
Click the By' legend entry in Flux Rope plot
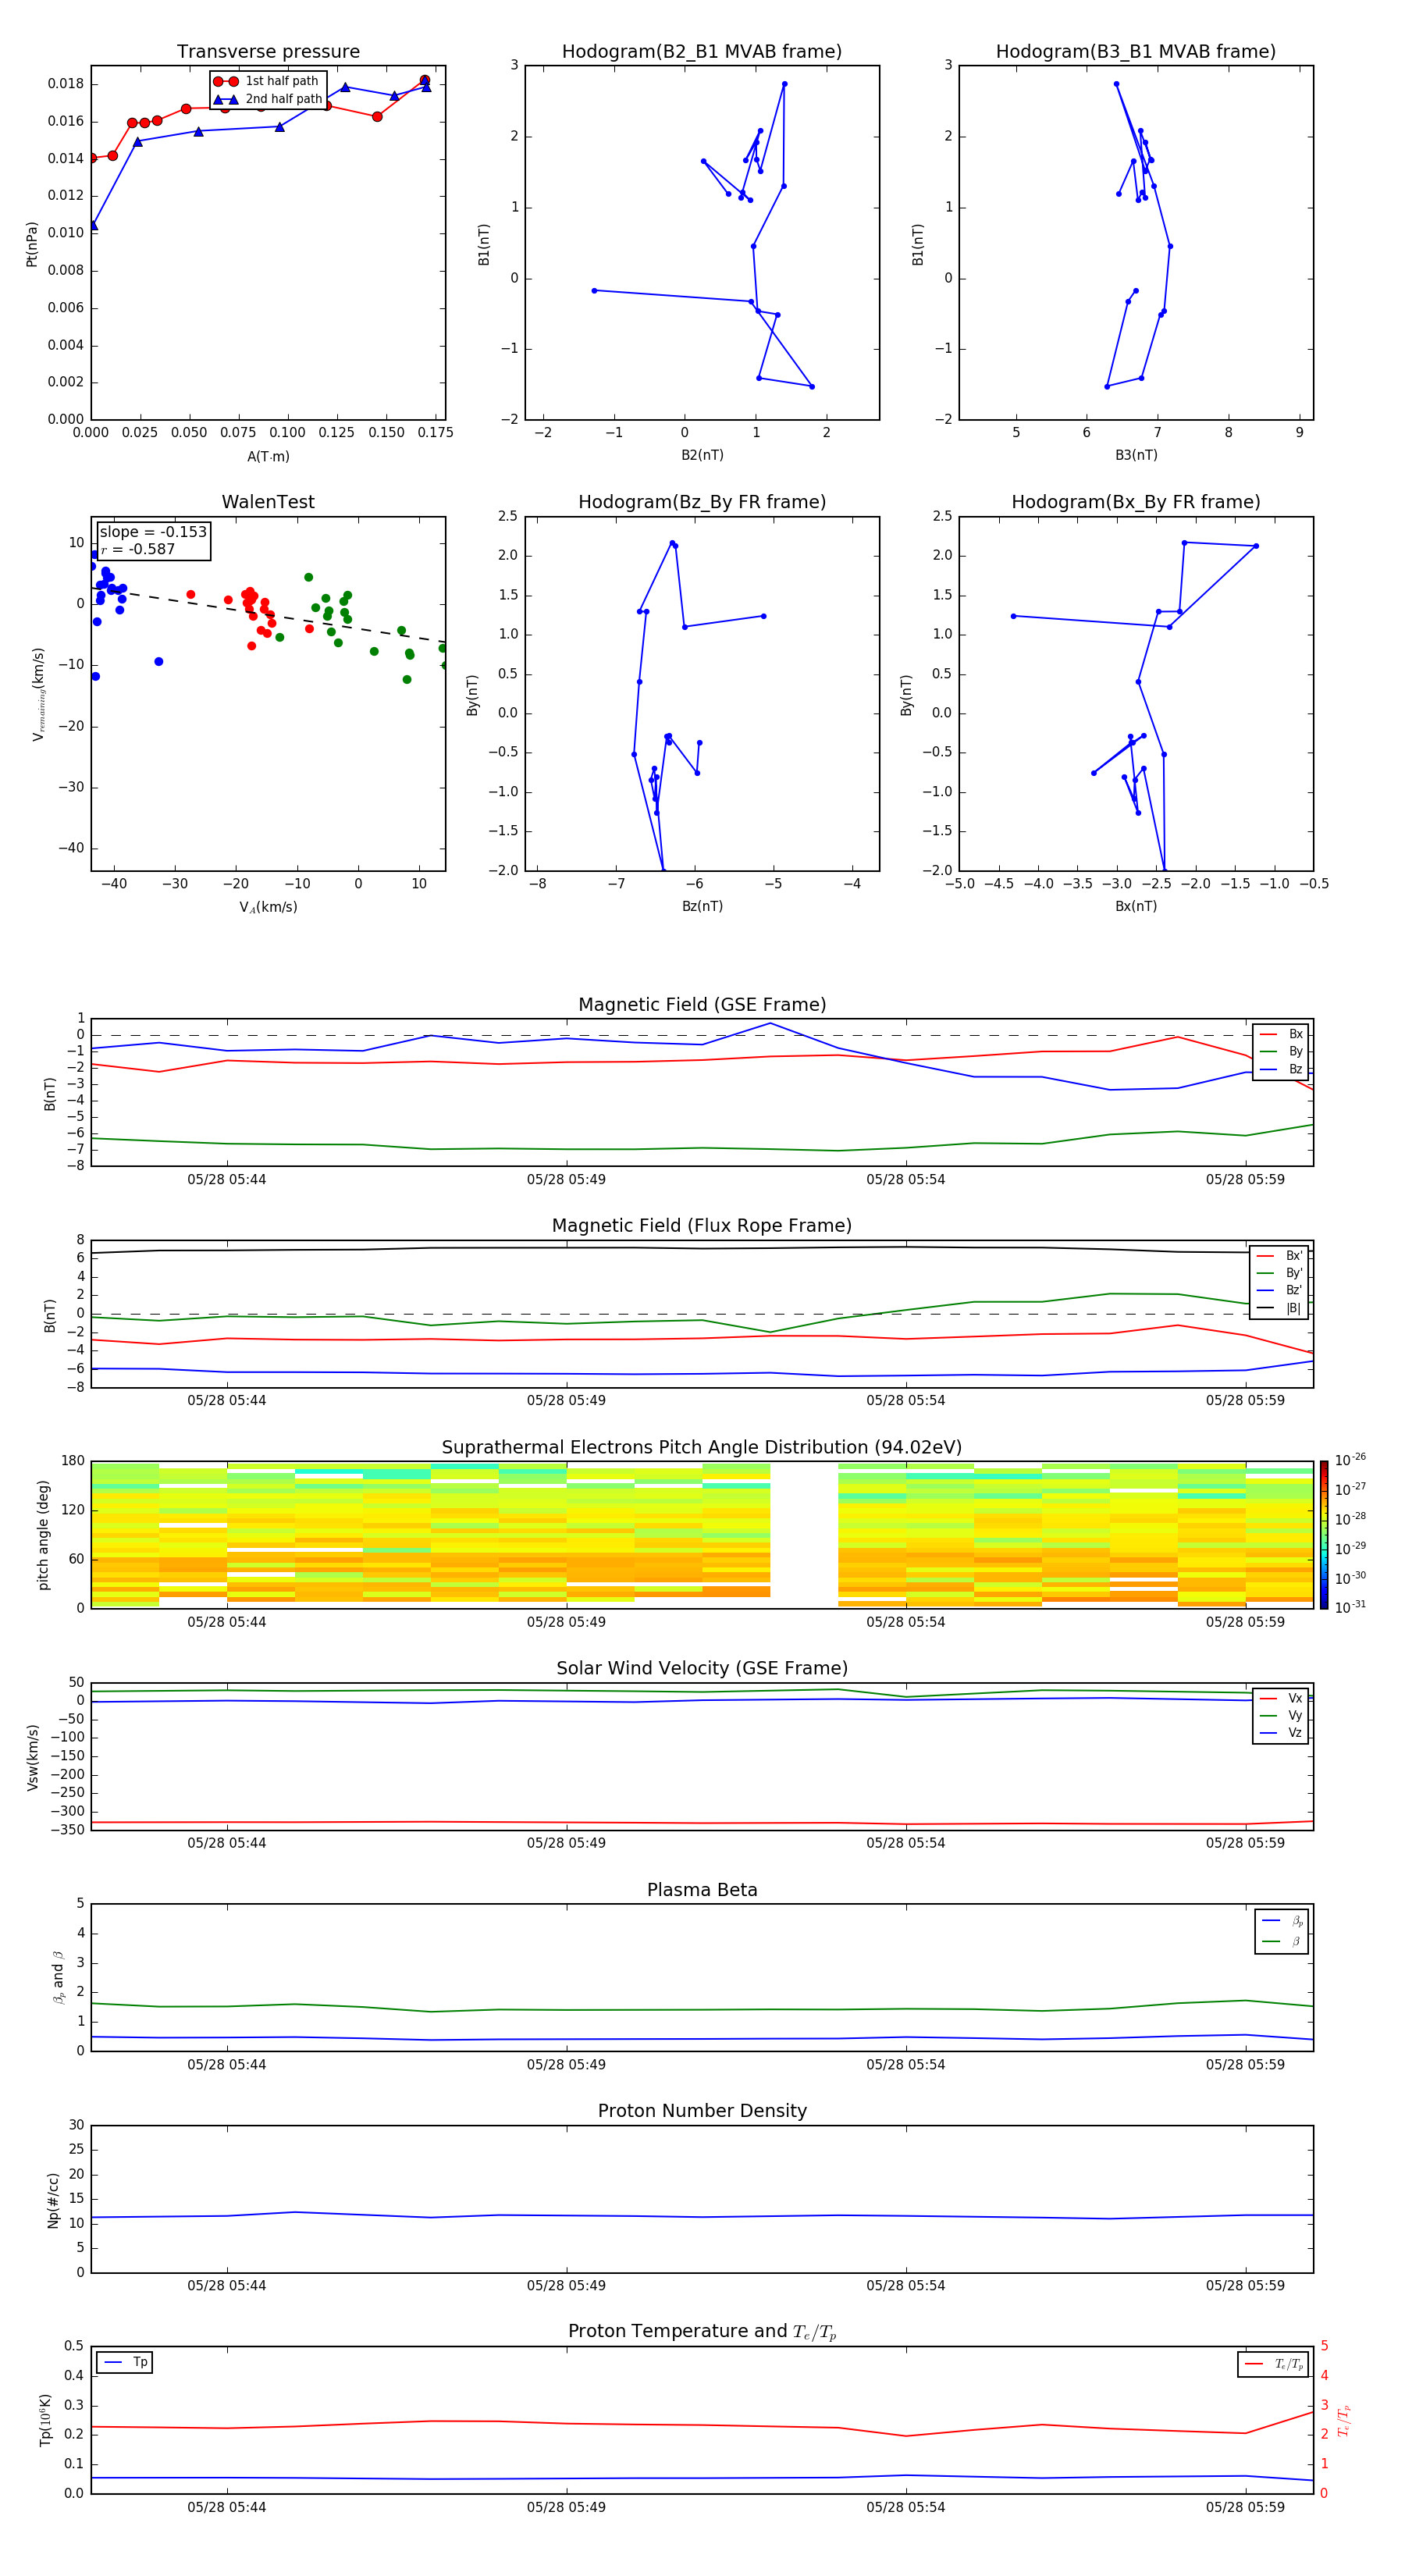(1279, 1273)
